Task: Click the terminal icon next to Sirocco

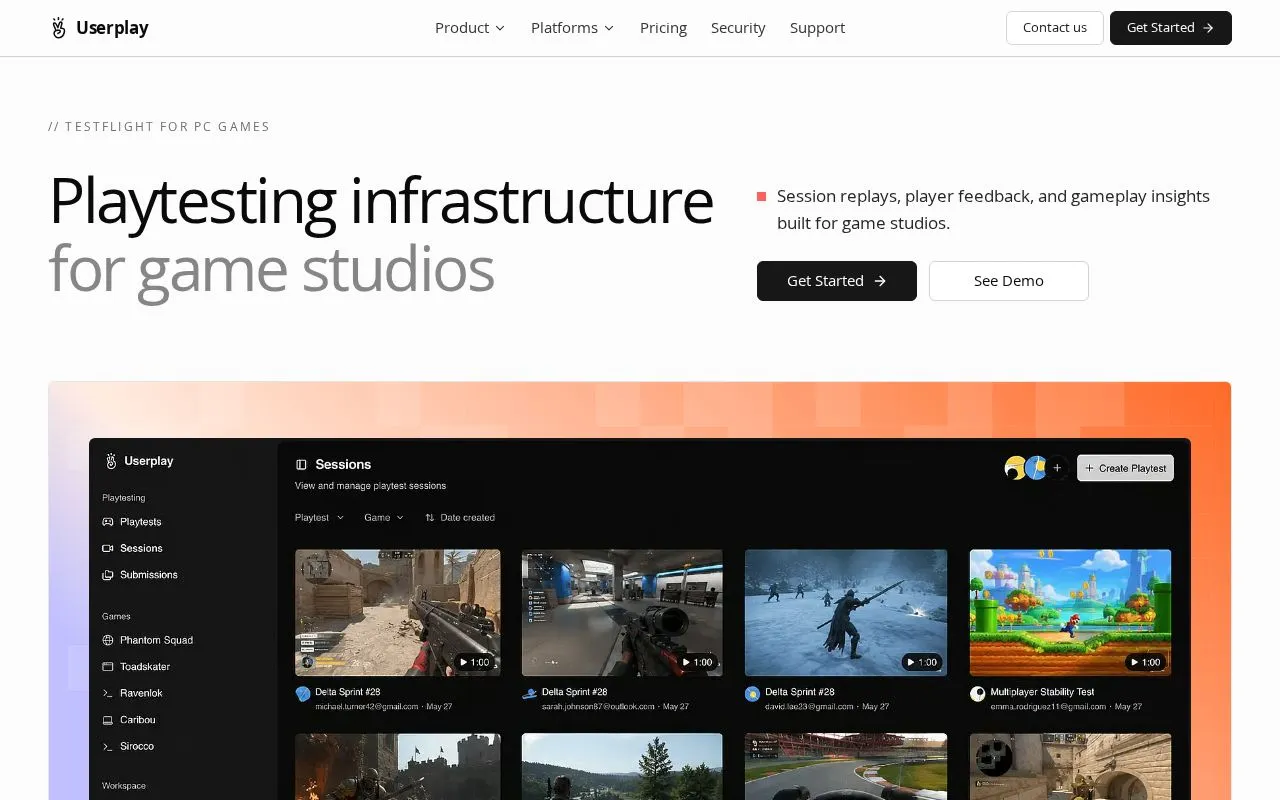Action: coord(108,746)
